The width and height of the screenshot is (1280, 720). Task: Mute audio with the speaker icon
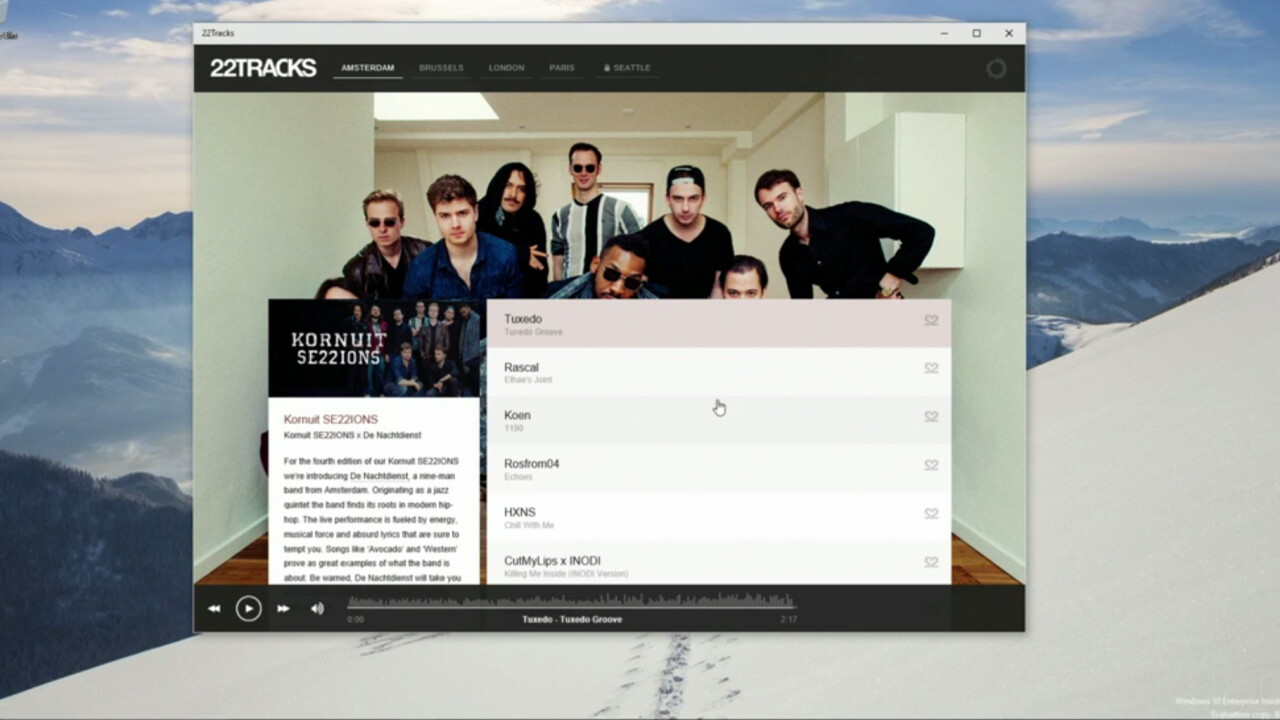[317, 608]
